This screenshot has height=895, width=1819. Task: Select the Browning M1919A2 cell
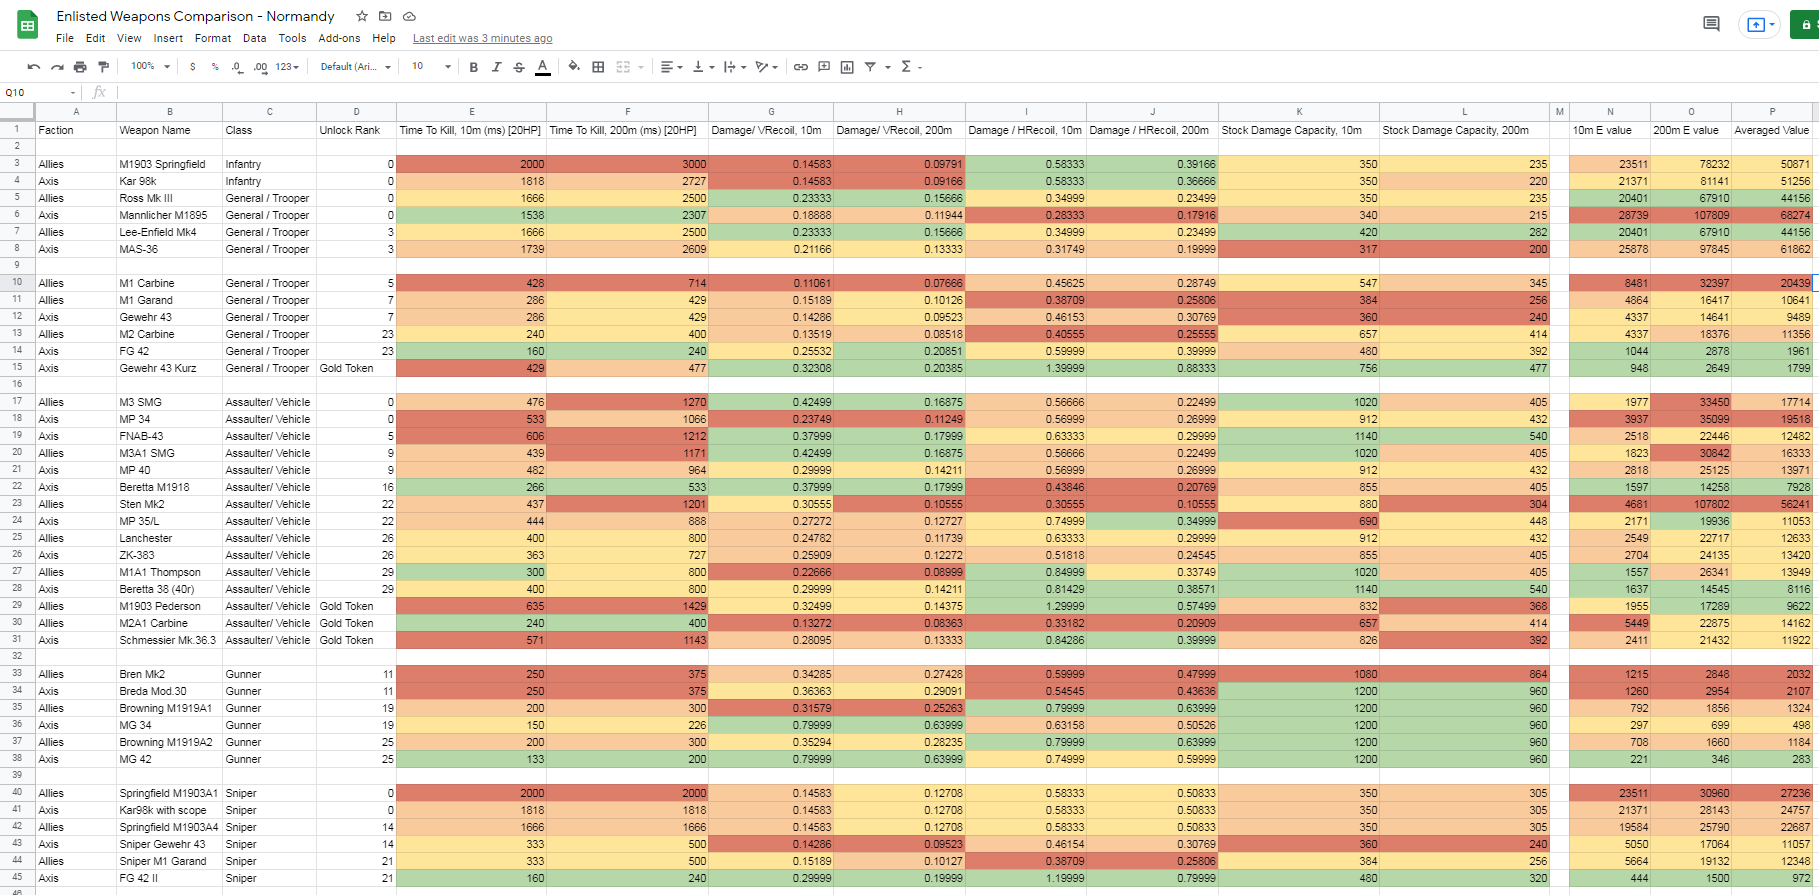169,742
